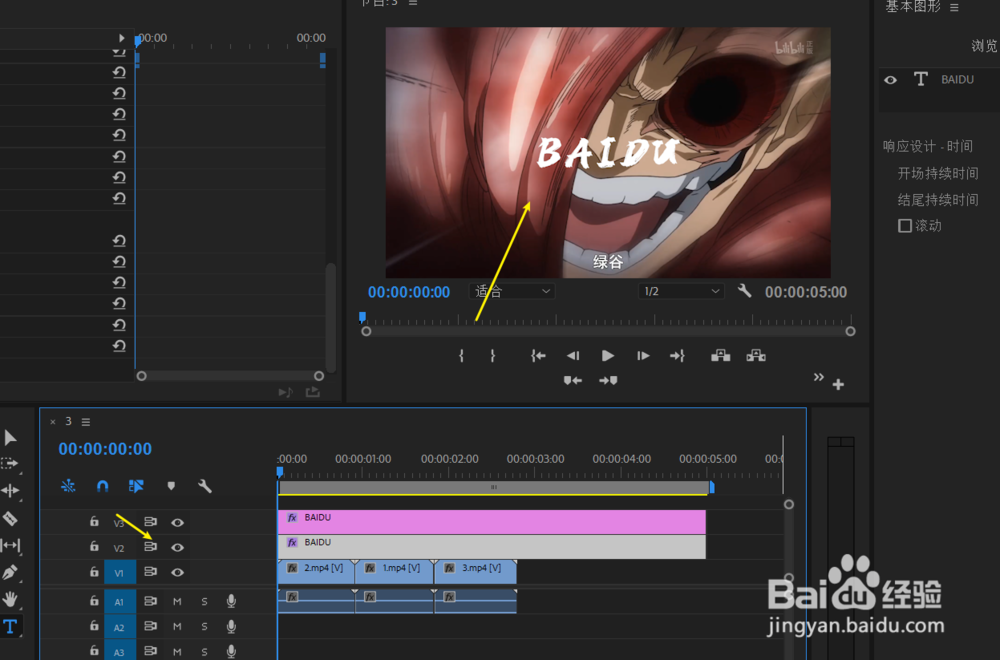
Task: Click the Extract button
Action: click(756, 356)
